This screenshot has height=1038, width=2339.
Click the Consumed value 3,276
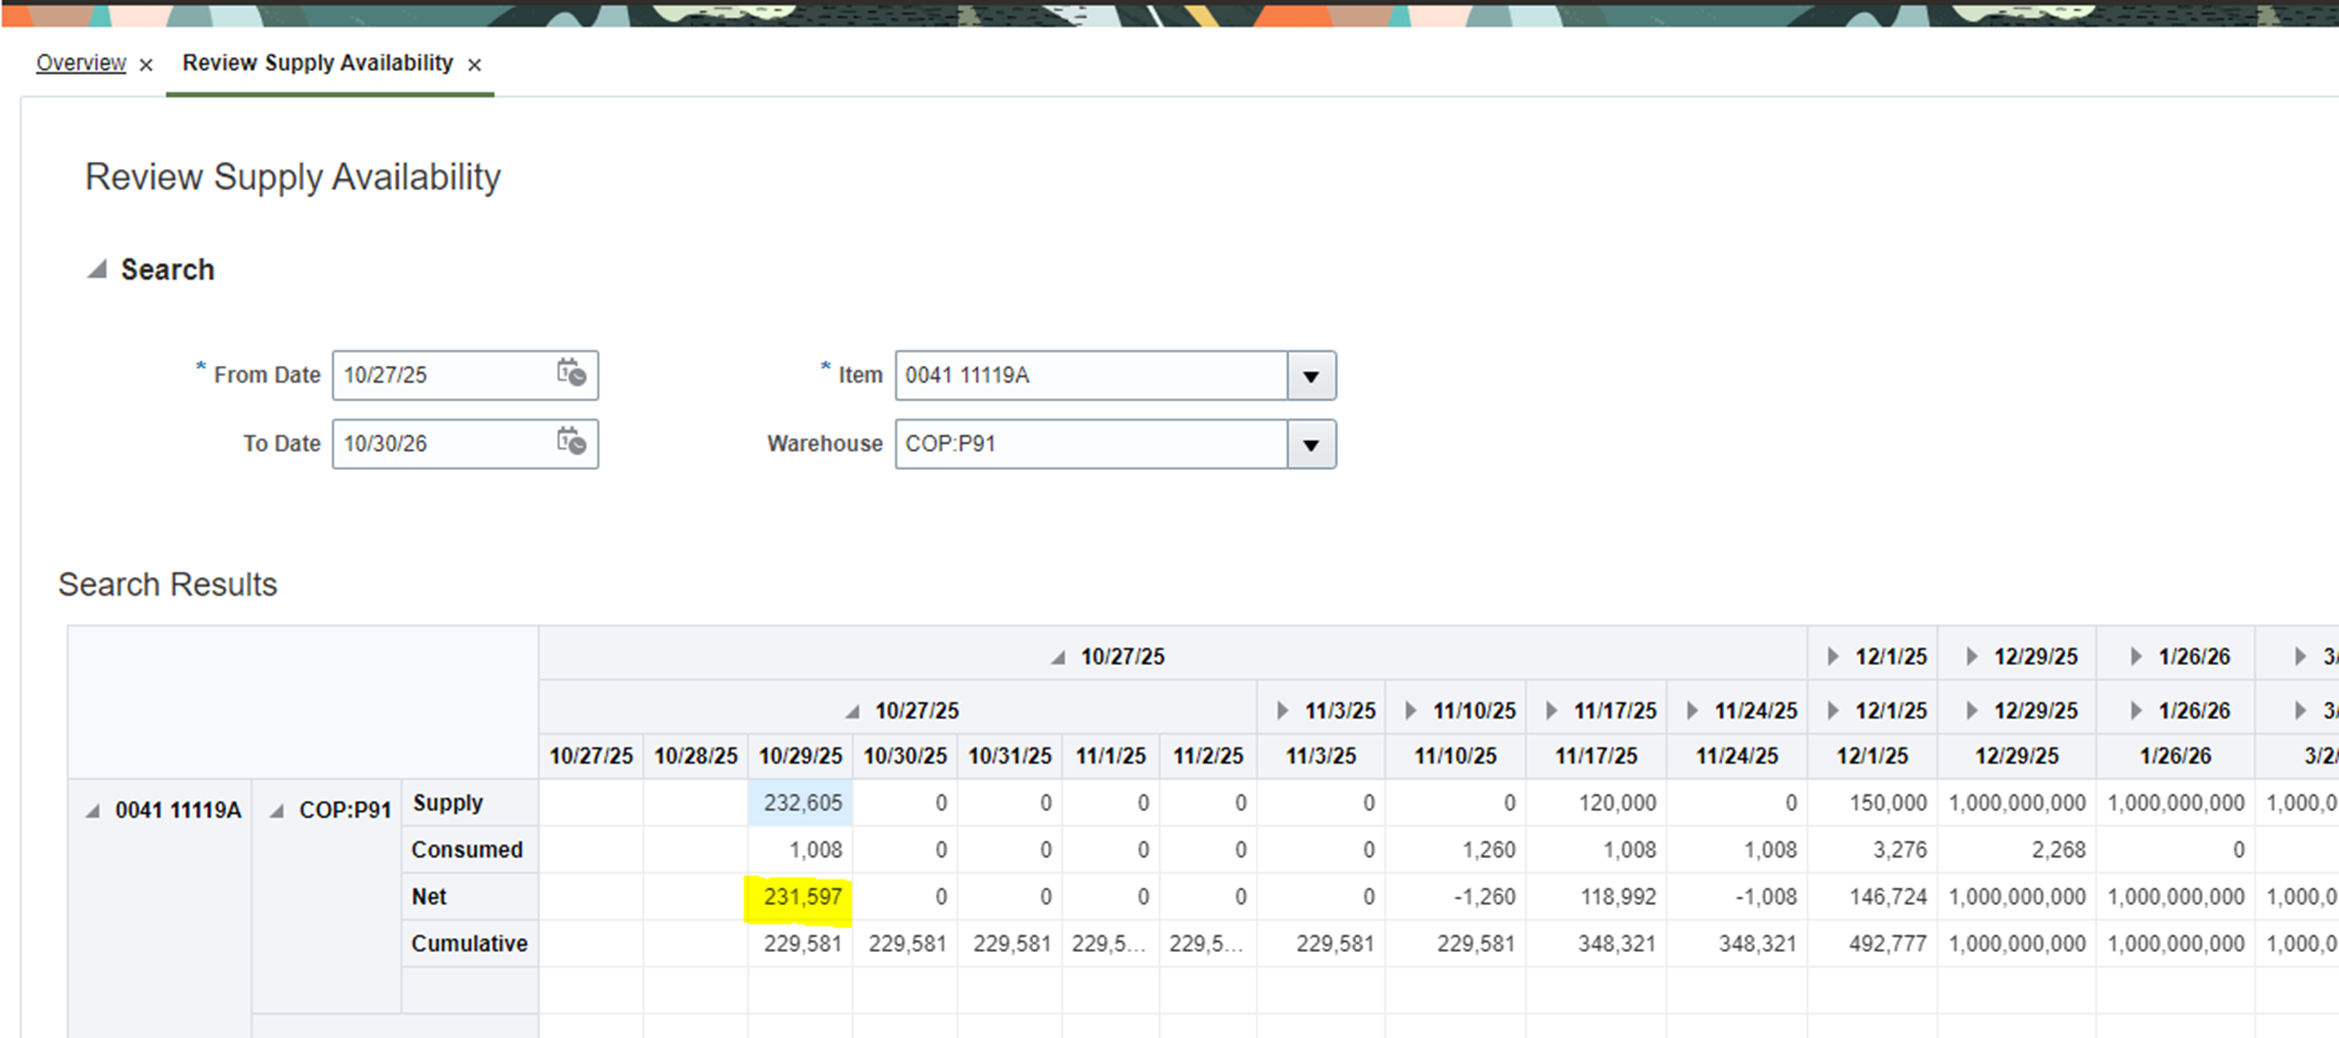[1873, 850]
